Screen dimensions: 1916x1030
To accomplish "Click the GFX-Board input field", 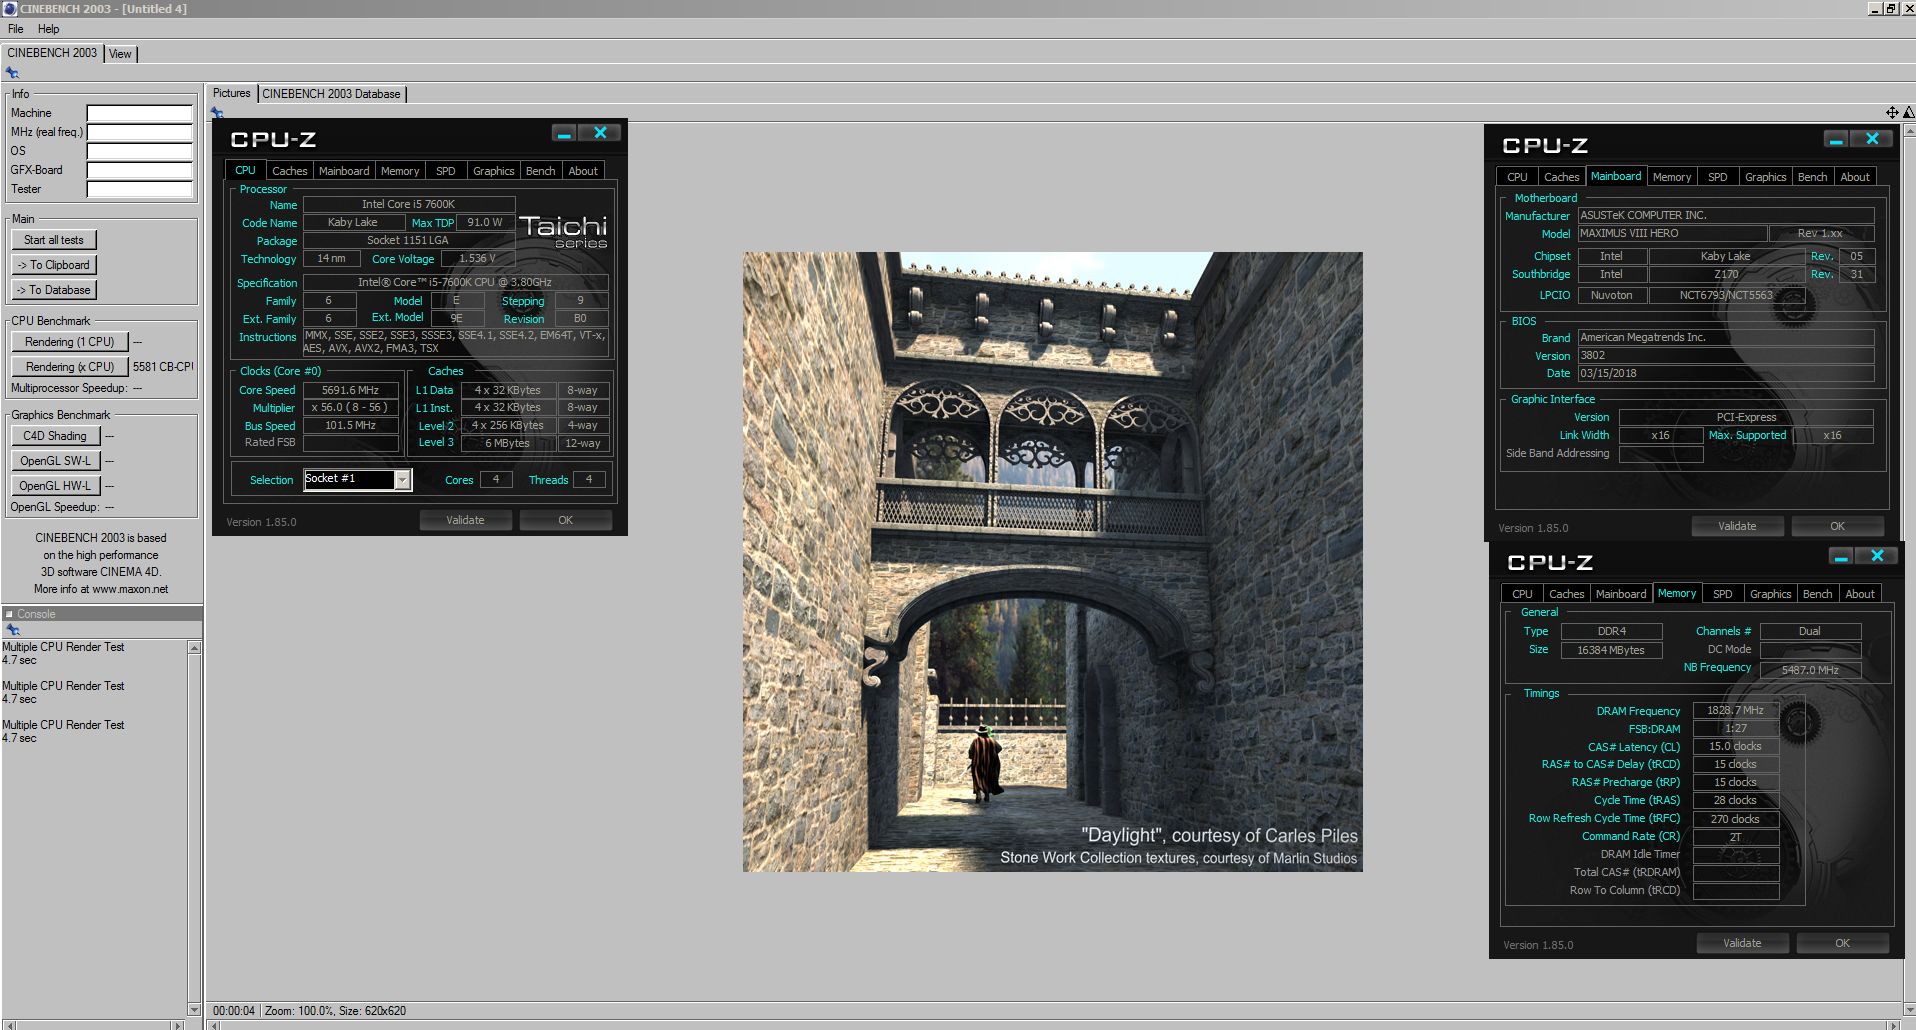I will 139,170.
